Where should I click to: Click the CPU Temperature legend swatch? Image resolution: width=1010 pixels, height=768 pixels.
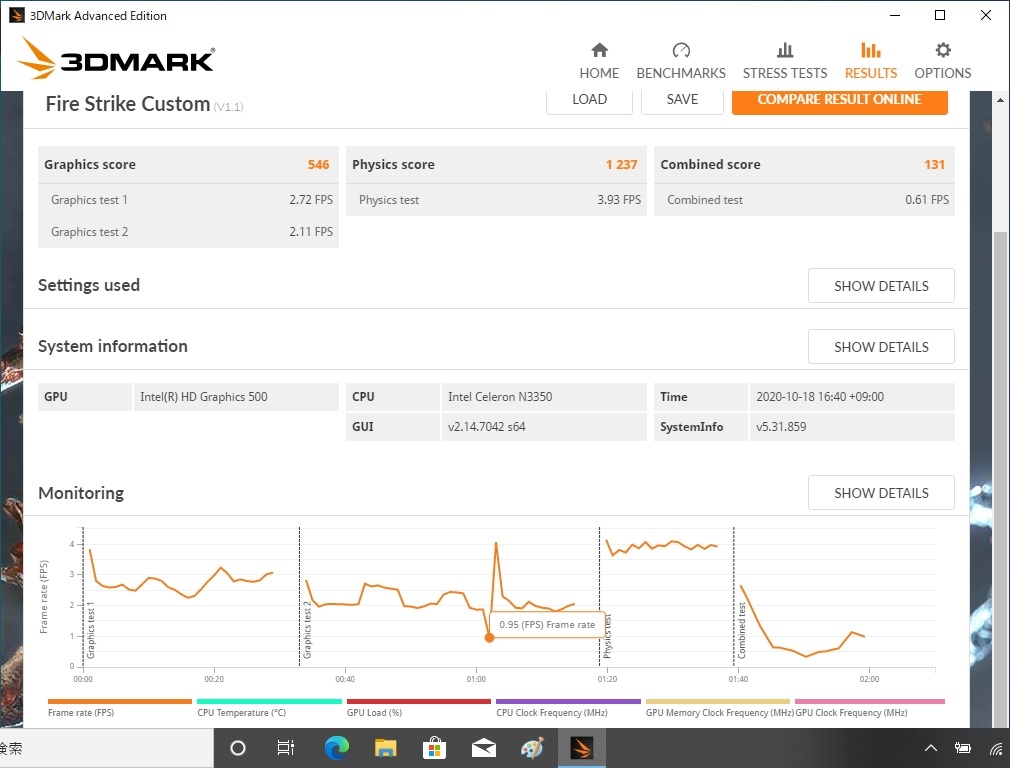pos(269,702)
